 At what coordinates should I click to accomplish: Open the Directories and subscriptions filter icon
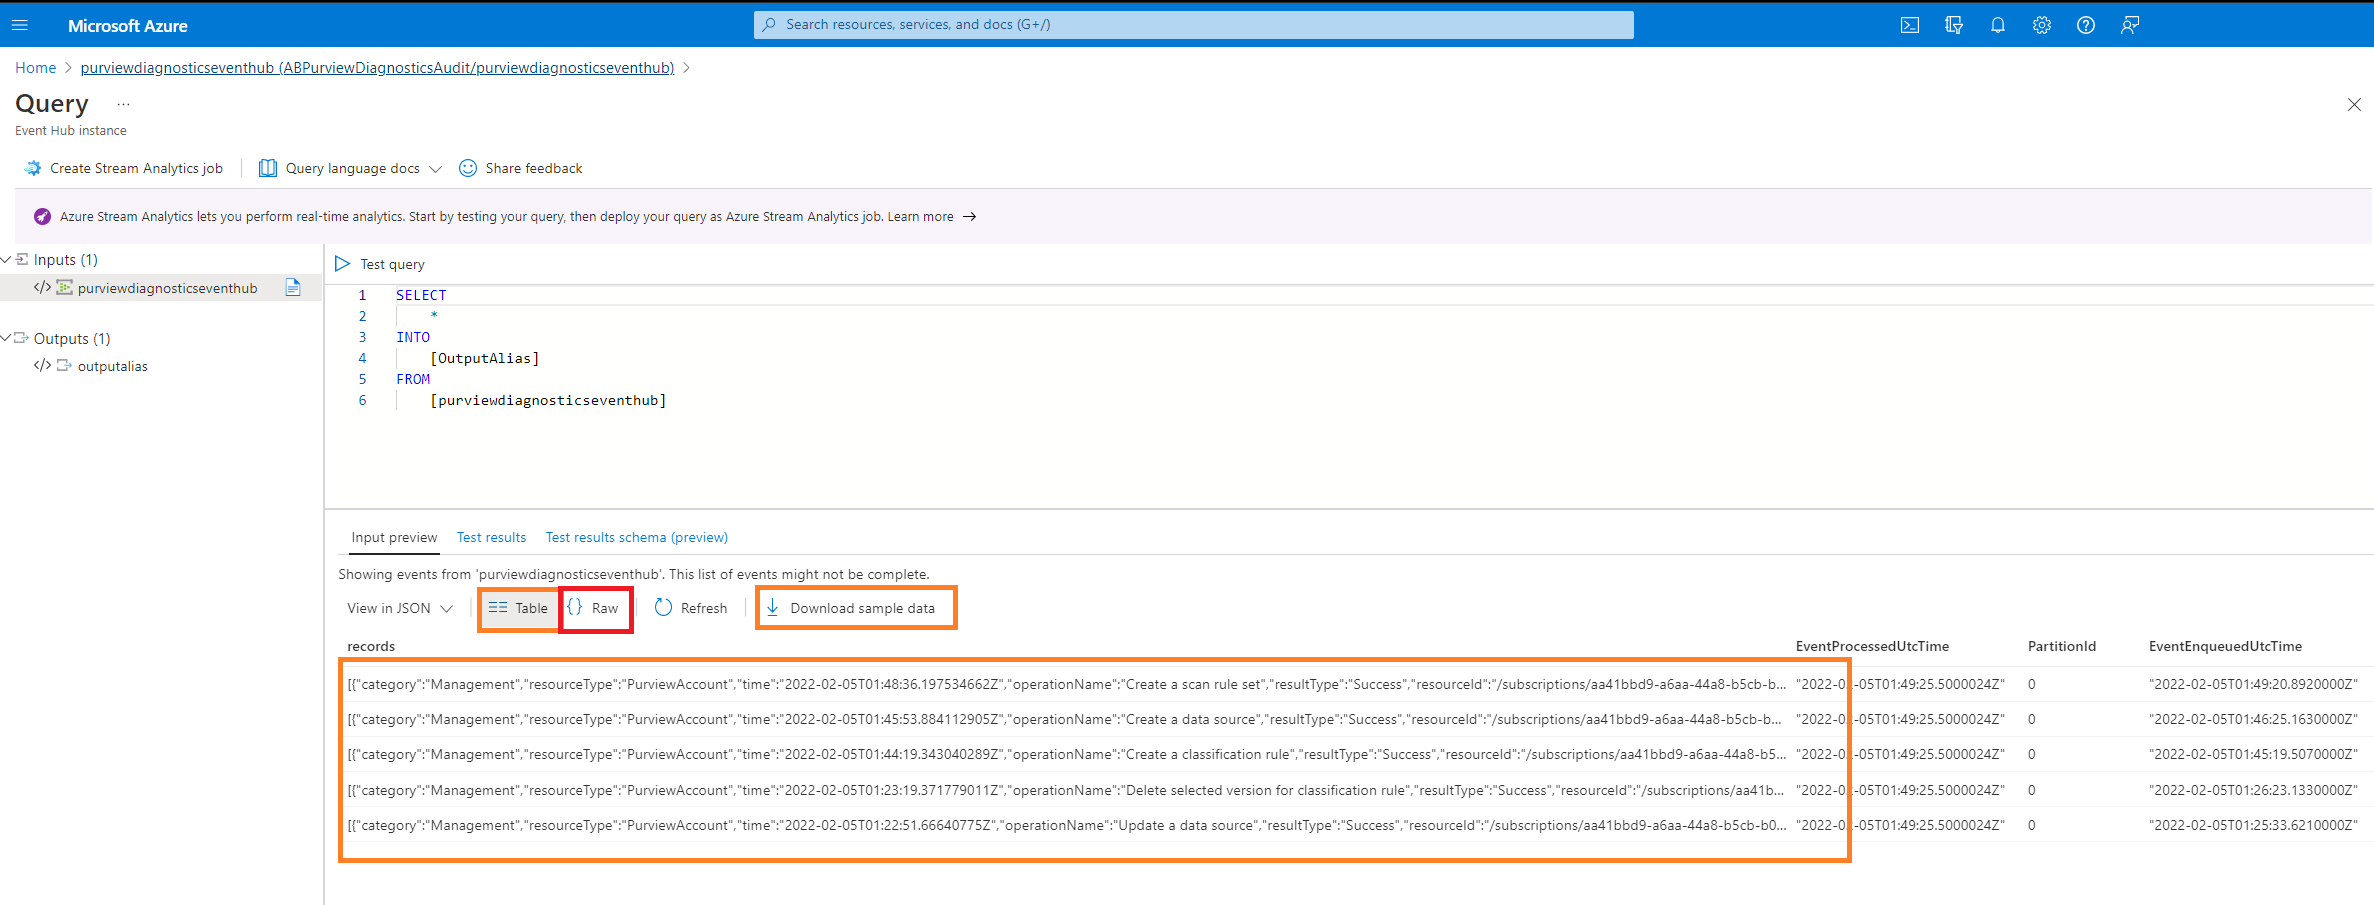click(1954, 25)
